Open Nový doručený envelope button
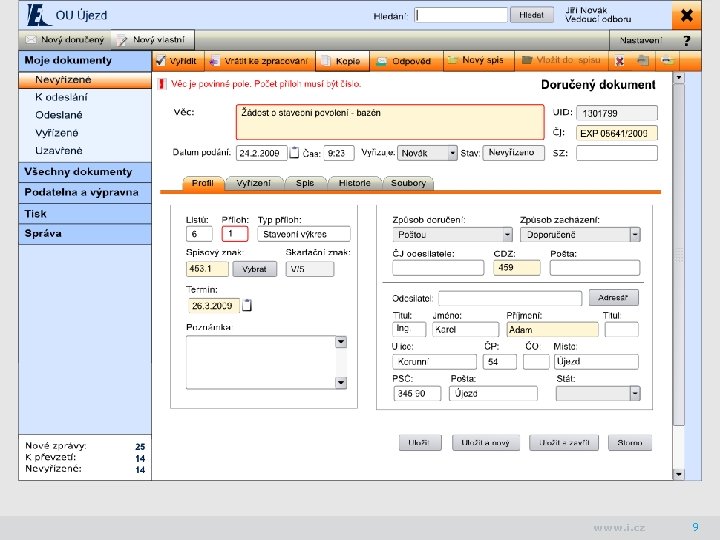Screen dimensions: 720x540 (x=65, y=40)
